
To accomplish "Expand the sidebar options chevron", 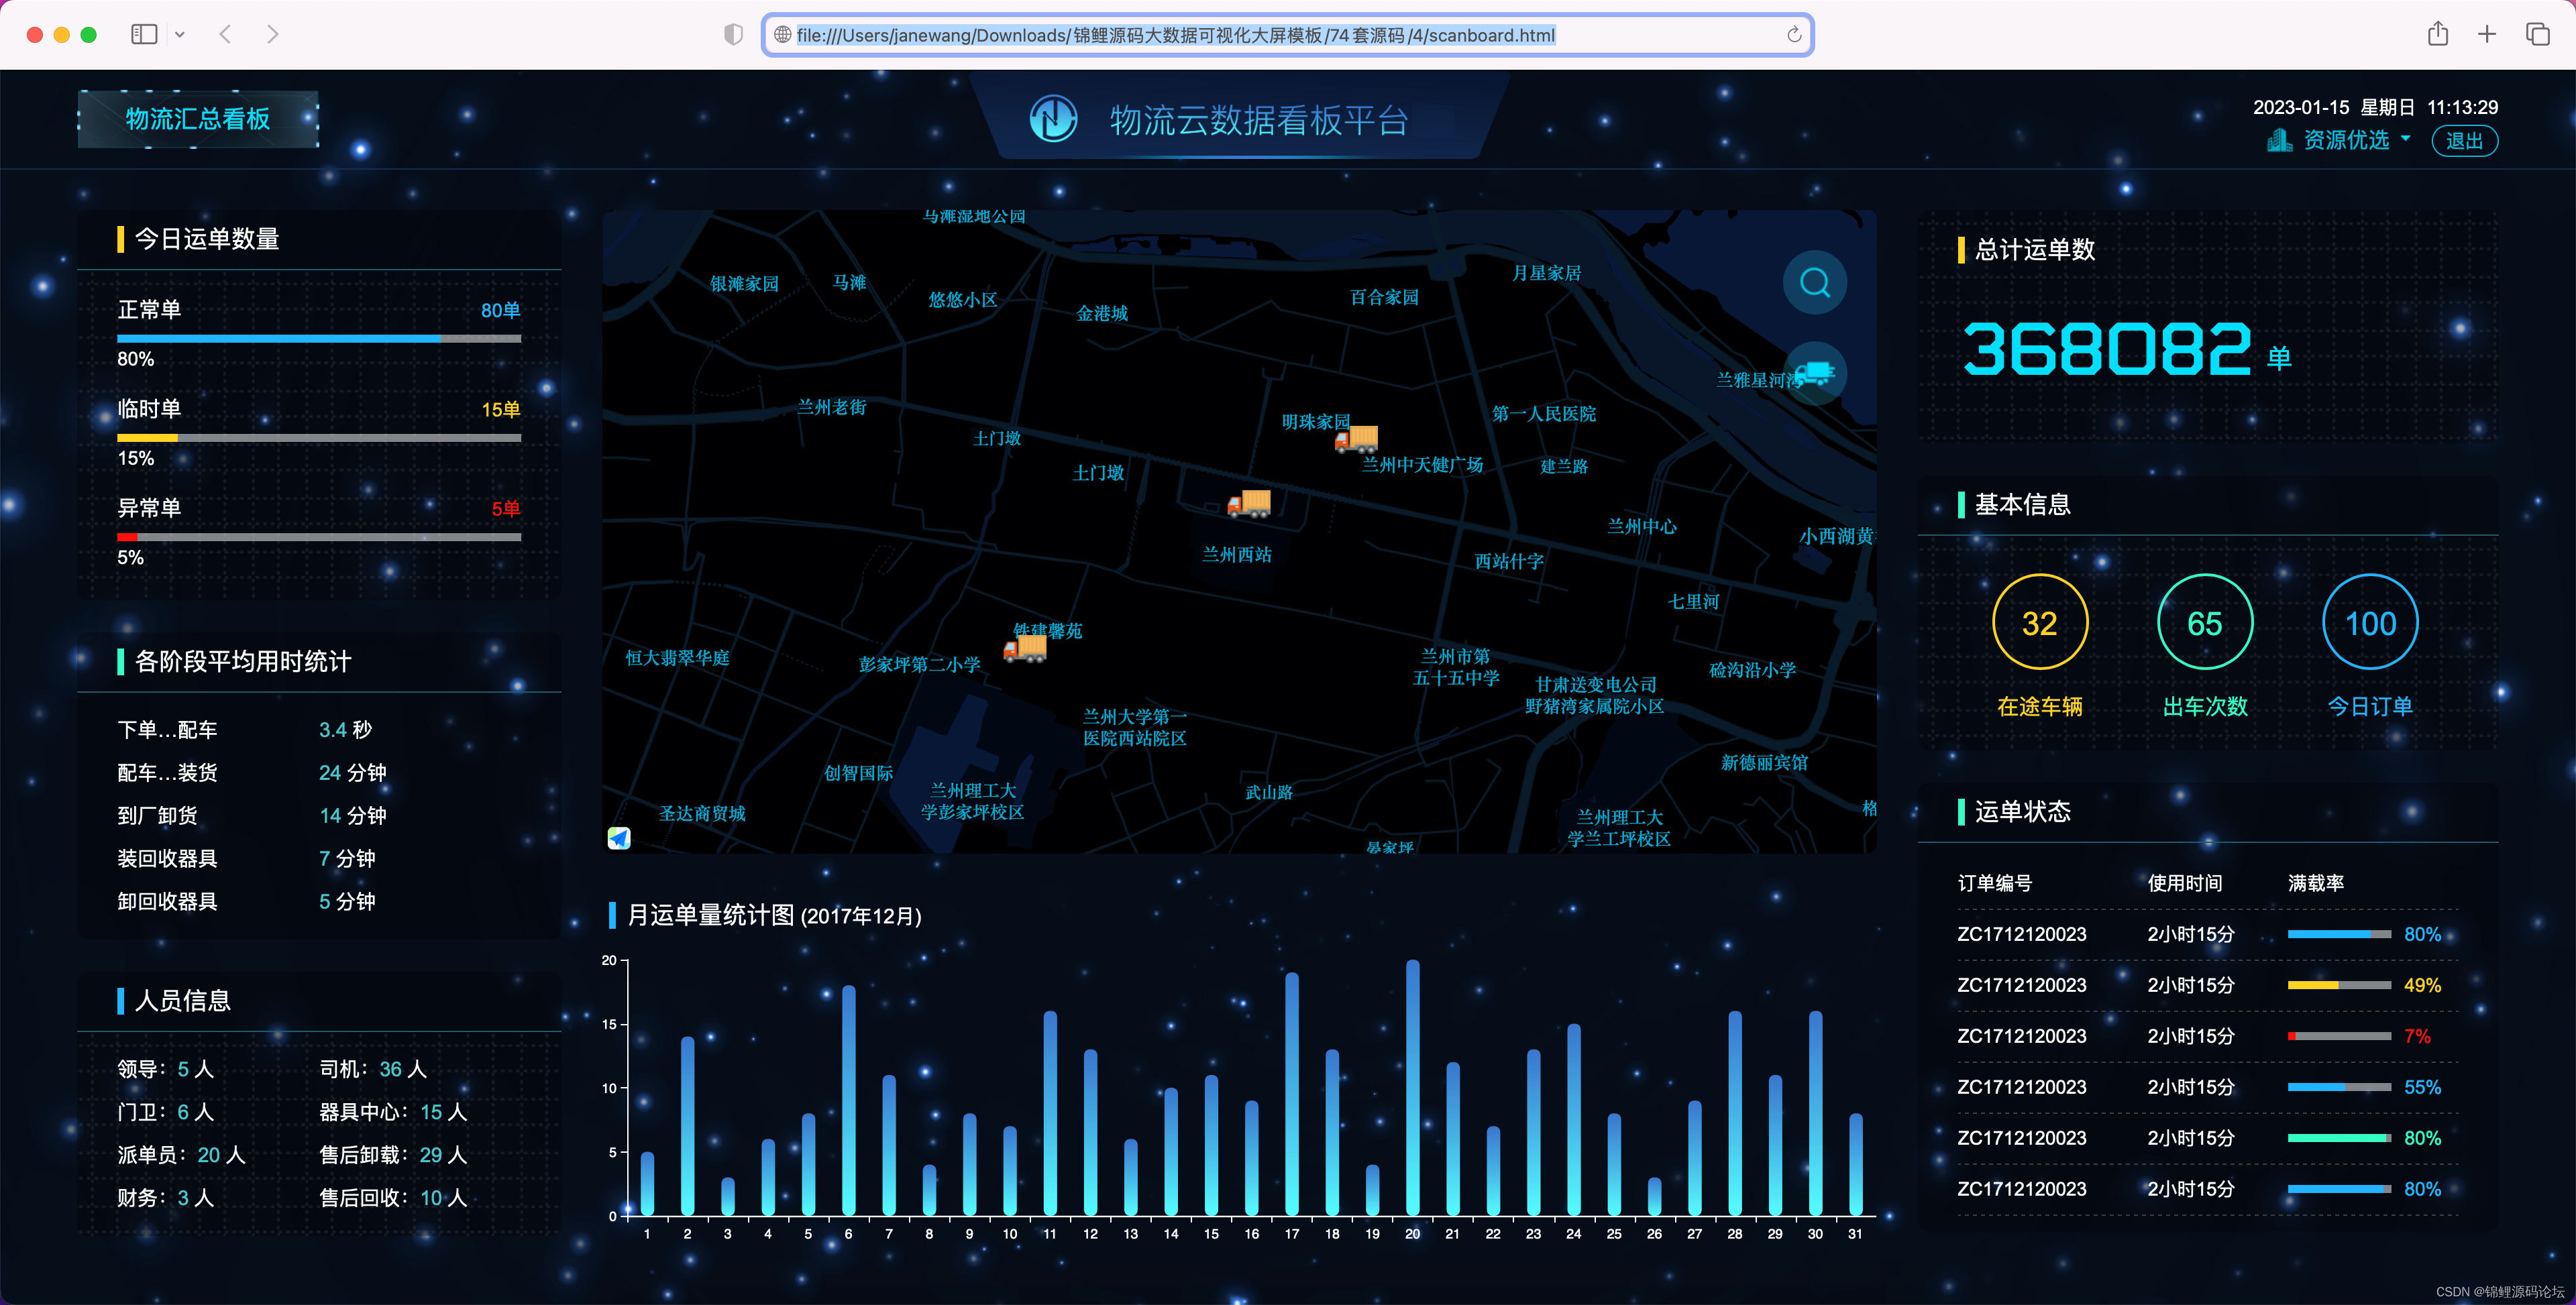I will (180, 35).
